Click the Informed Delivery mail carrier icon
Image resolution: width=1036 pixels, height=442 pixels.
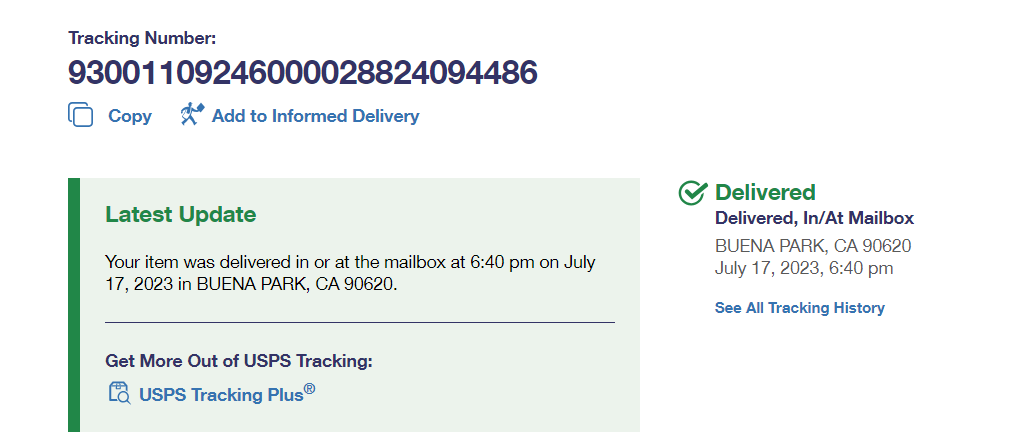coord(191,115)
